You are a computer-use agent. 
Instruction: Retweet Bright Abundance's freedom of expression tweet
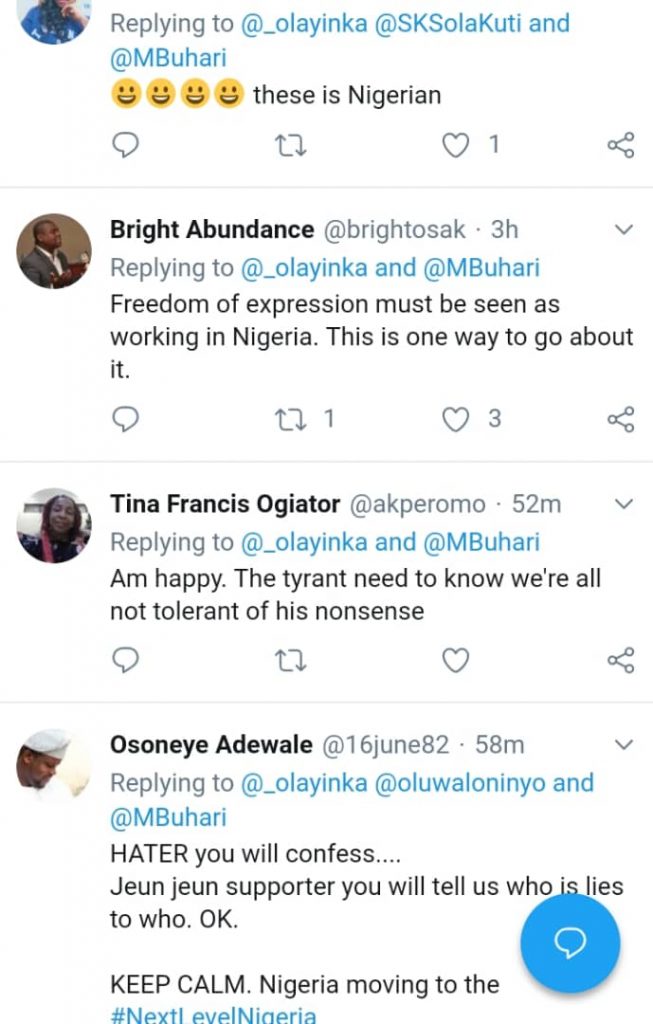[290, 419]
